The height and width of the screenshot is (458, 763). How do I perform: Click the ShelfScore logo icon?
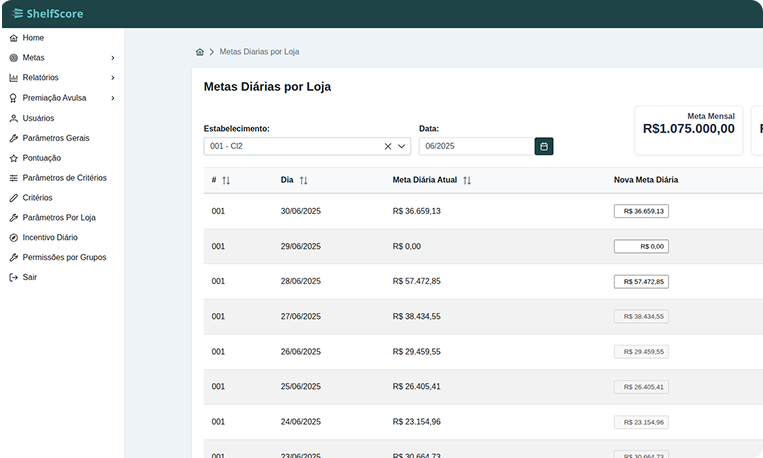click(17, 14)
